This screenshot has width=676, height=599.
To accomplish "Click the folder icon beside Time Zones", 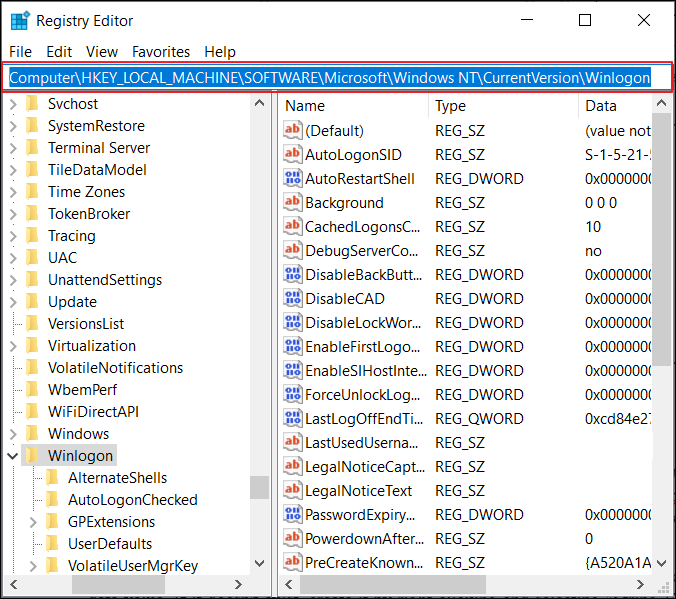I will coord(32,191).
